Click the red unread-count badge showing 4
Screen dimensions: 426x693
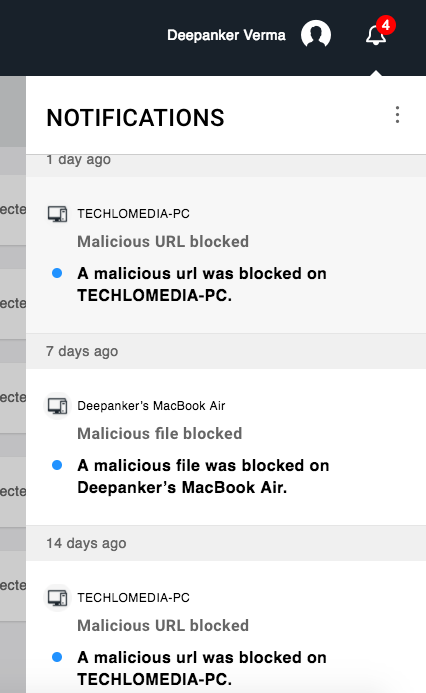(386, 25)
